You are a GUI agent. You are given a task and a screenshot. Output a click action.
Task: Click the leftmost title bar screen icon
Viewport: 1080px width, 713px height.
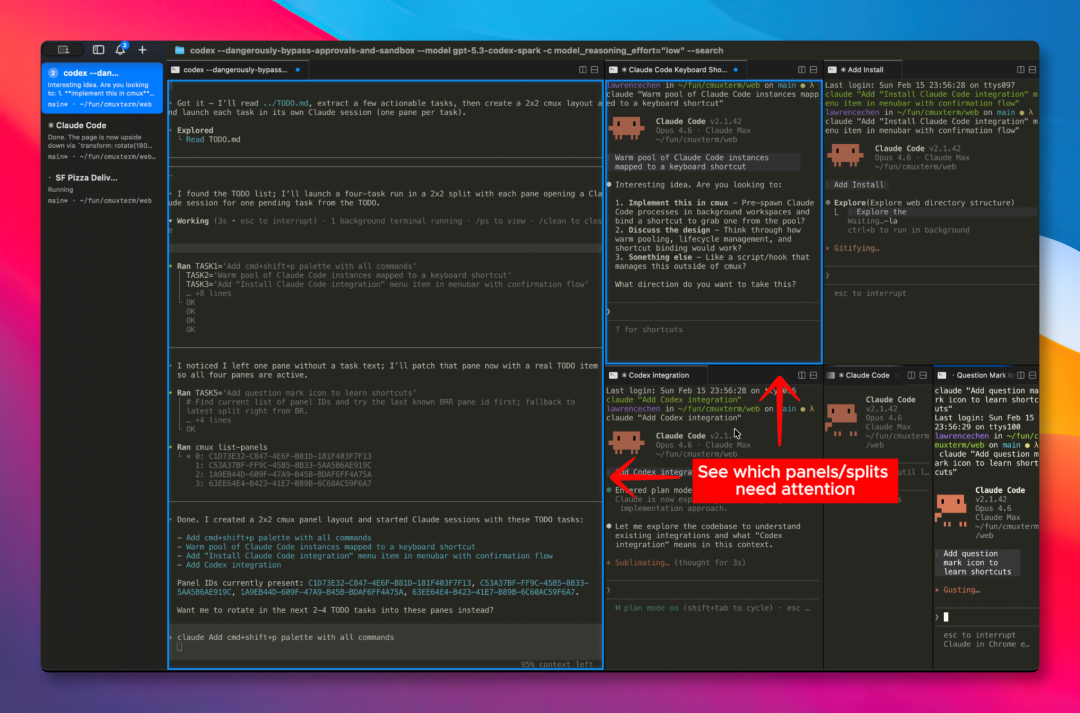(x=63, y=50)
